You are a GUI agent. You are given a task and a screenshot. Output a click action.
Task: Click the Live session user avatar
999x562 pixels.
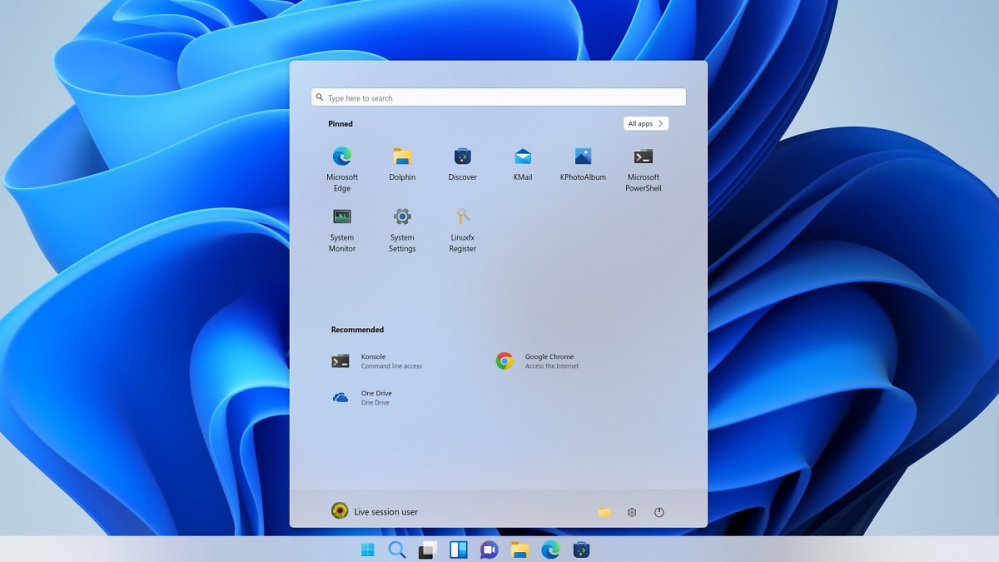point(340,510)
